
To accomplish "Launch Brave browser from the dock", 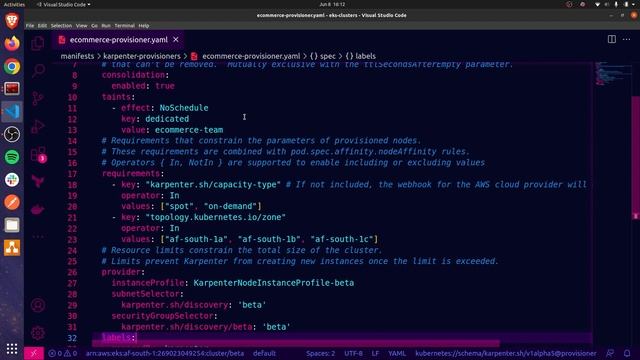I will (x=12, y=20).
